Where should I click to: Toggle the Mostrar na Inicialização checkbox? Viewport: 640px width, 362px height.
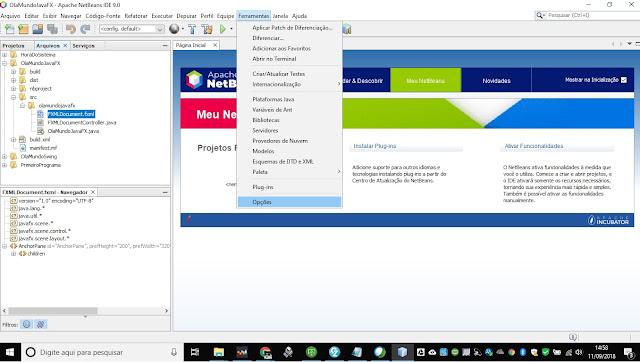(x=624, y=80)
